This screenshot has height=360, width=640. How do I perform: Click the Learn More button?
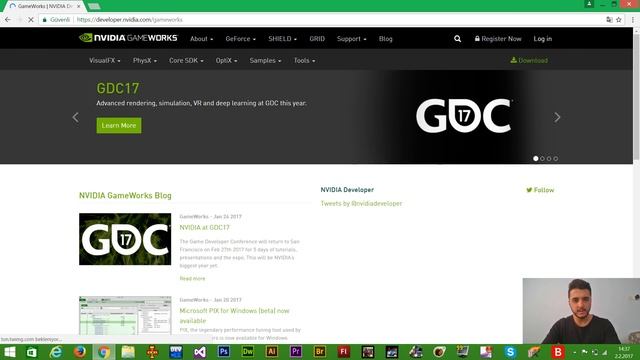click(119, 125)
